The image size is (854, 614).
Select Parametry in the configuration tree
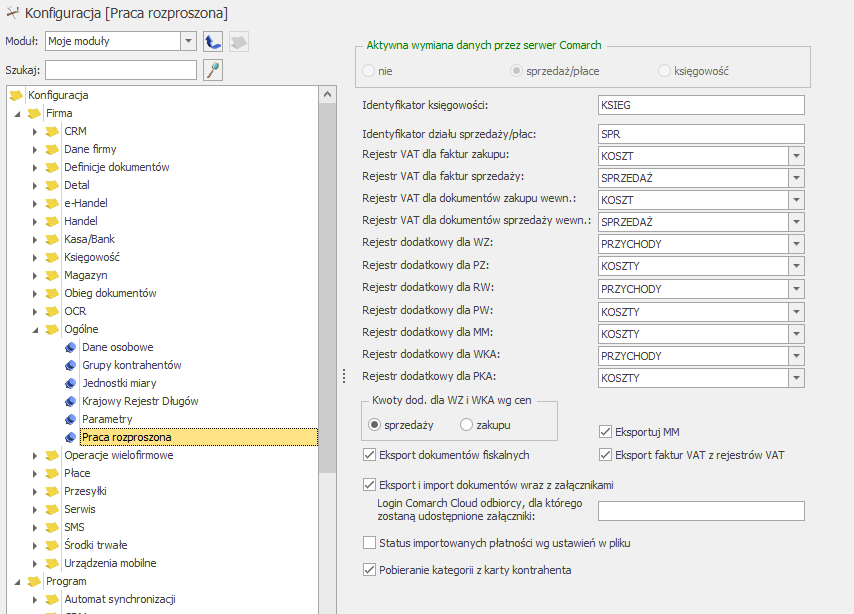(107, 419)
